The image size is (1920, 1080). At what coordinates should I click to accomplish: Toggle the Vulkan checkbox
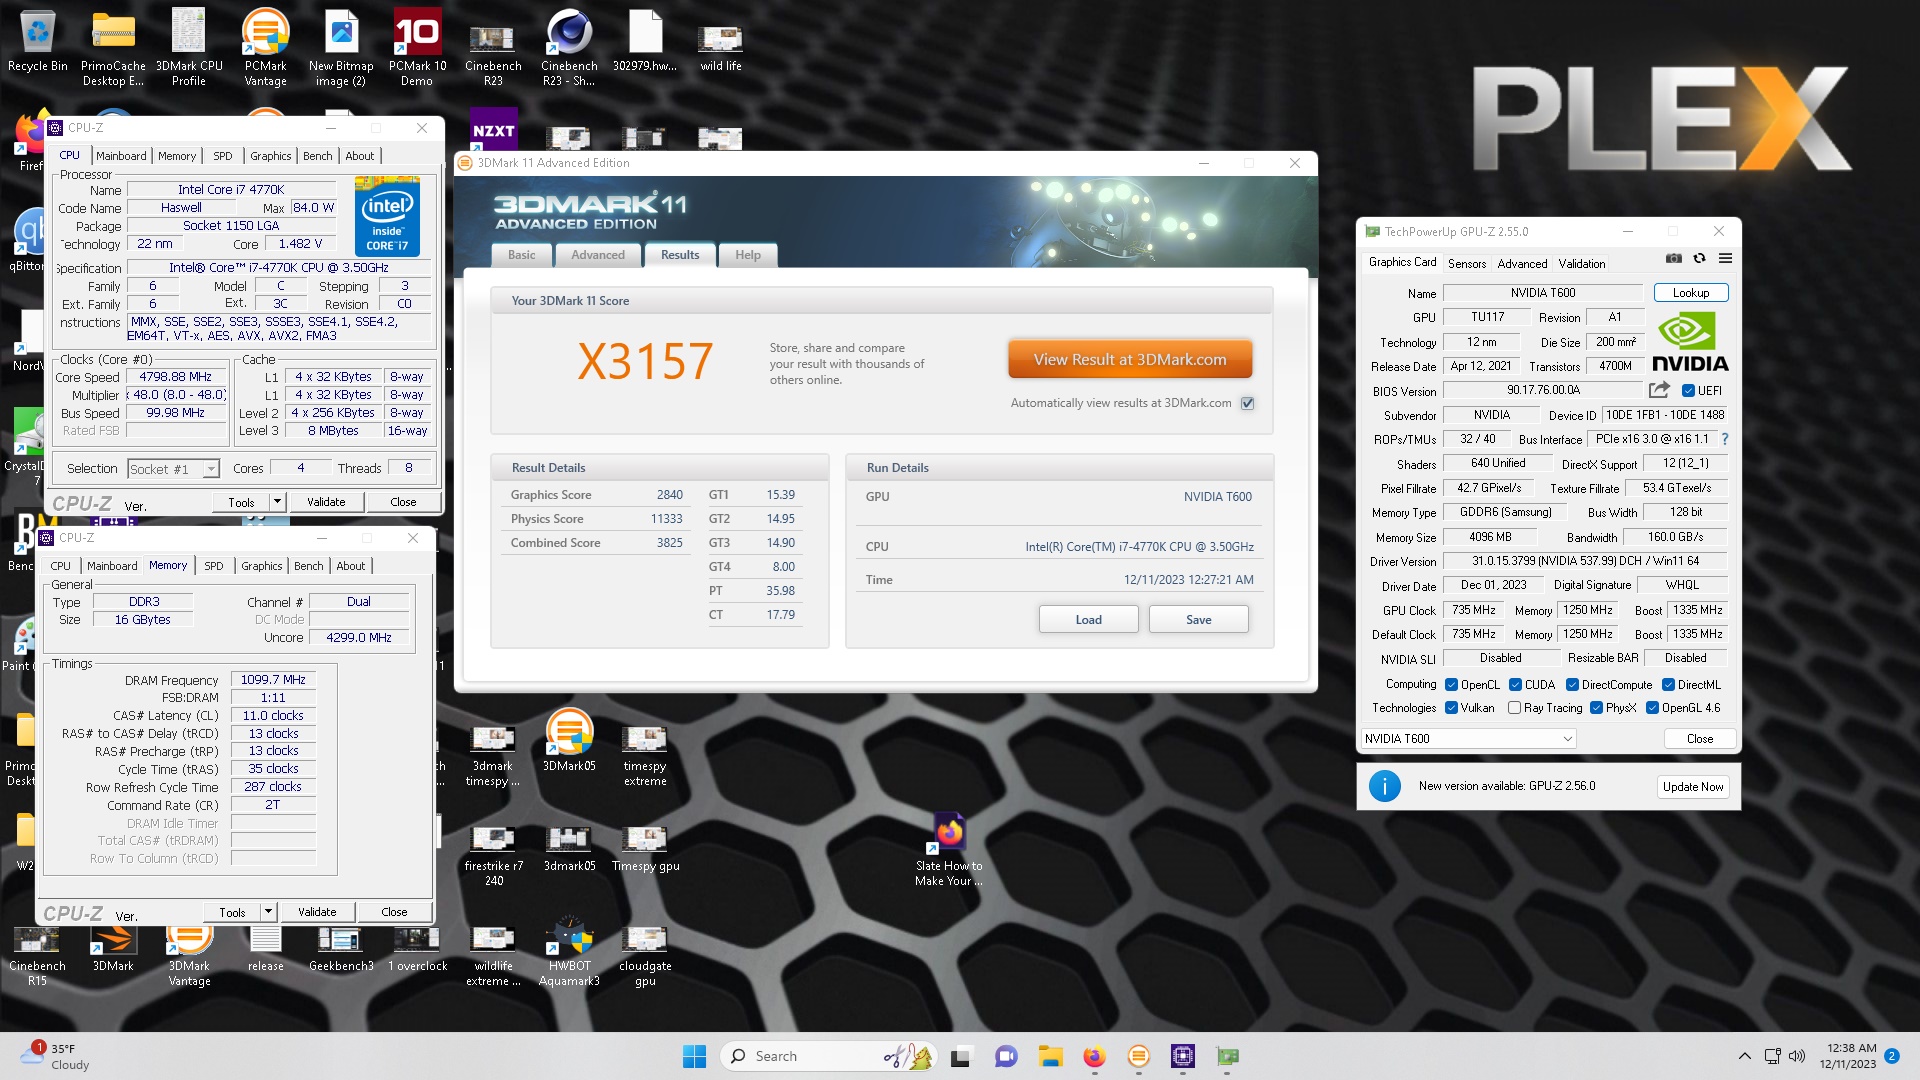[1451, 708]
